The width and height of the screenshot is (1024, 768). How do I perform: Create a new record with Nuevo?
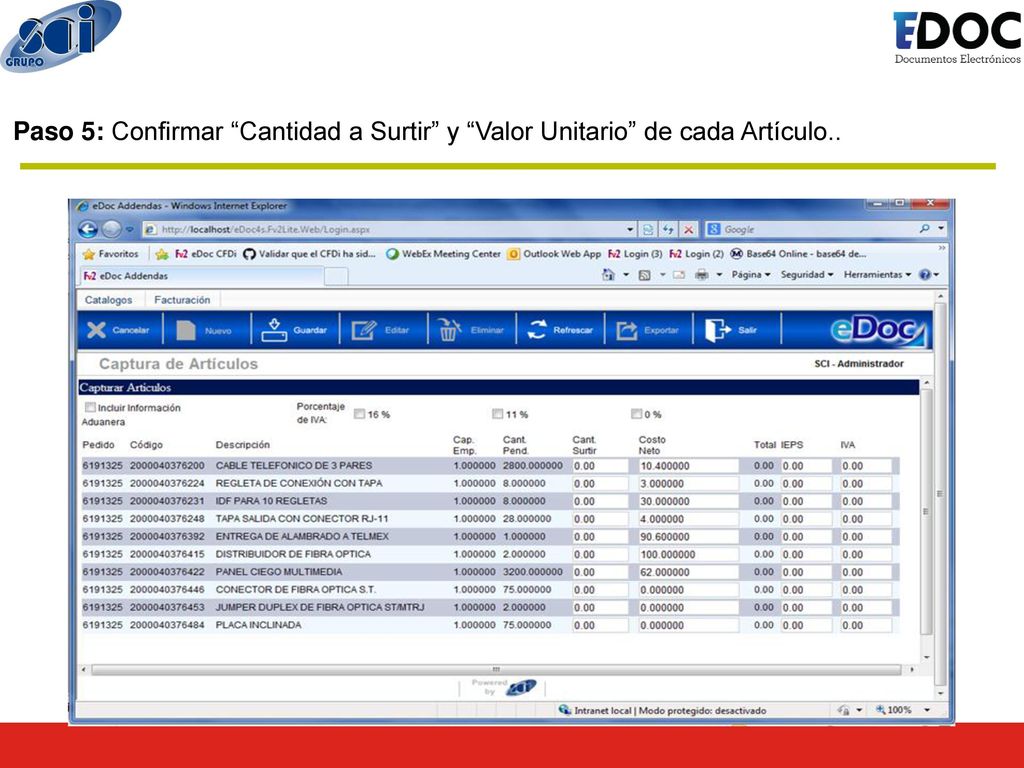point(204,330)
